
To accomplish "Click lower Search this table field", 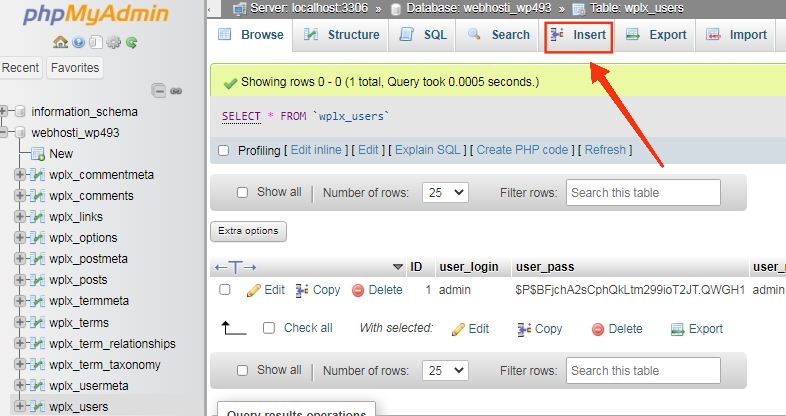I will pyautogui.click(x=643, y=370).
